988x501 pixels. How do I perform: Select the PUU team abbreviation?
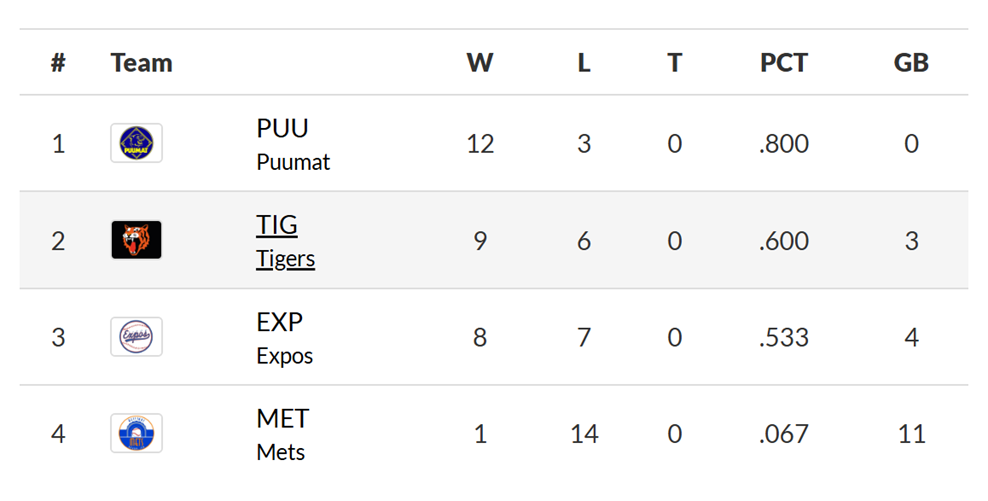pyautogui.click(x=282, y=128)
